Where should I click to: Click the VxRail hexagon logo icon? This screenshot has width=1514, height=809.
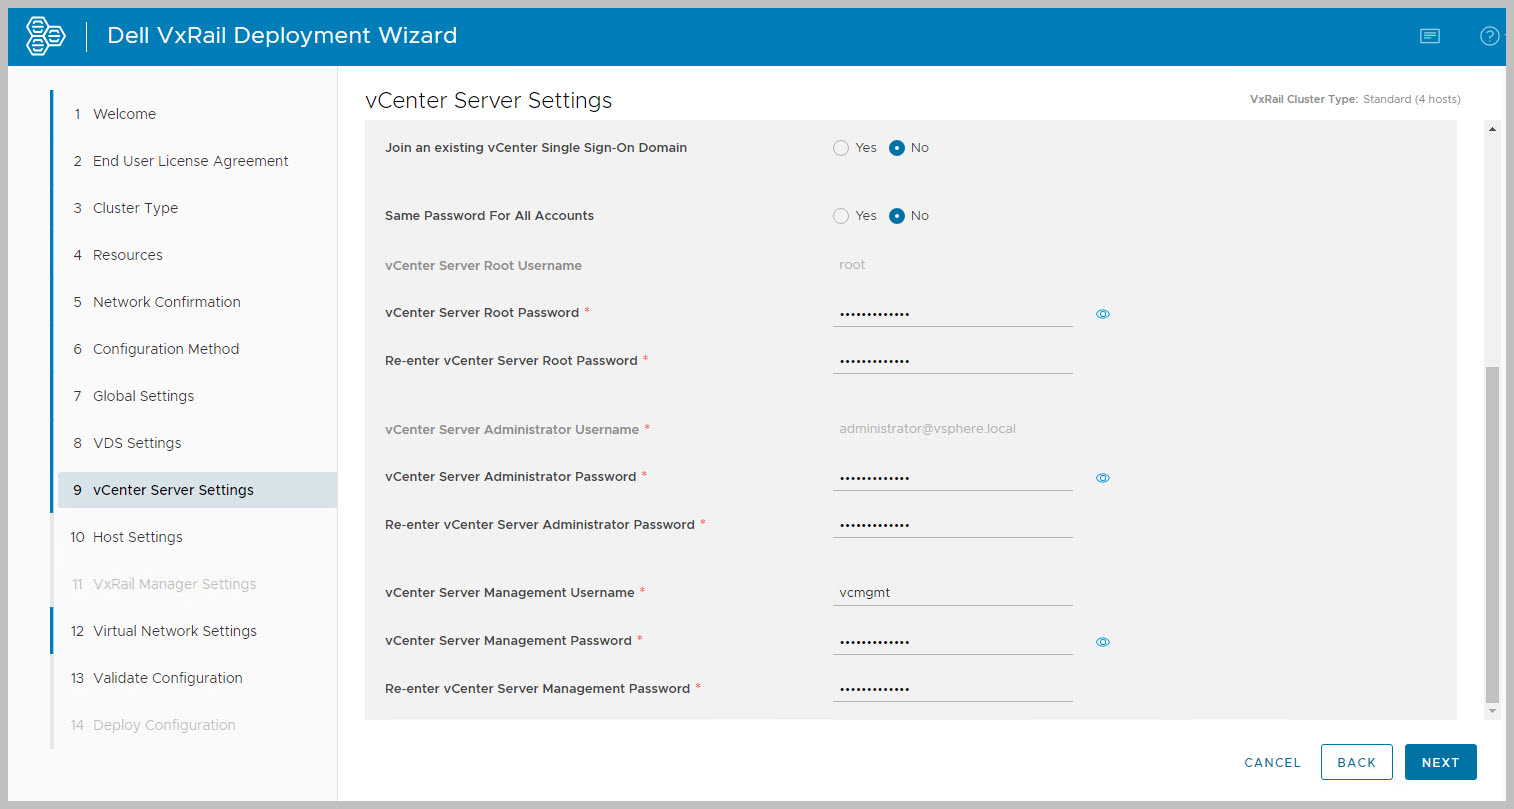45,36
